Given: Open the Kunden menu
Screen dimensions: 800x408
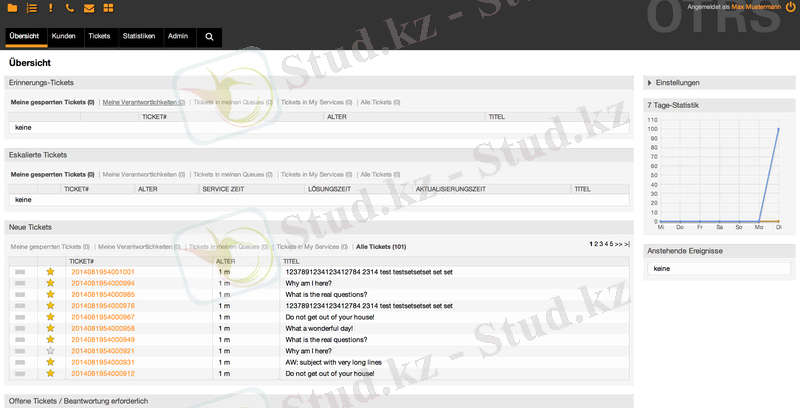Looking at the screenshot, I should point(64,37).
